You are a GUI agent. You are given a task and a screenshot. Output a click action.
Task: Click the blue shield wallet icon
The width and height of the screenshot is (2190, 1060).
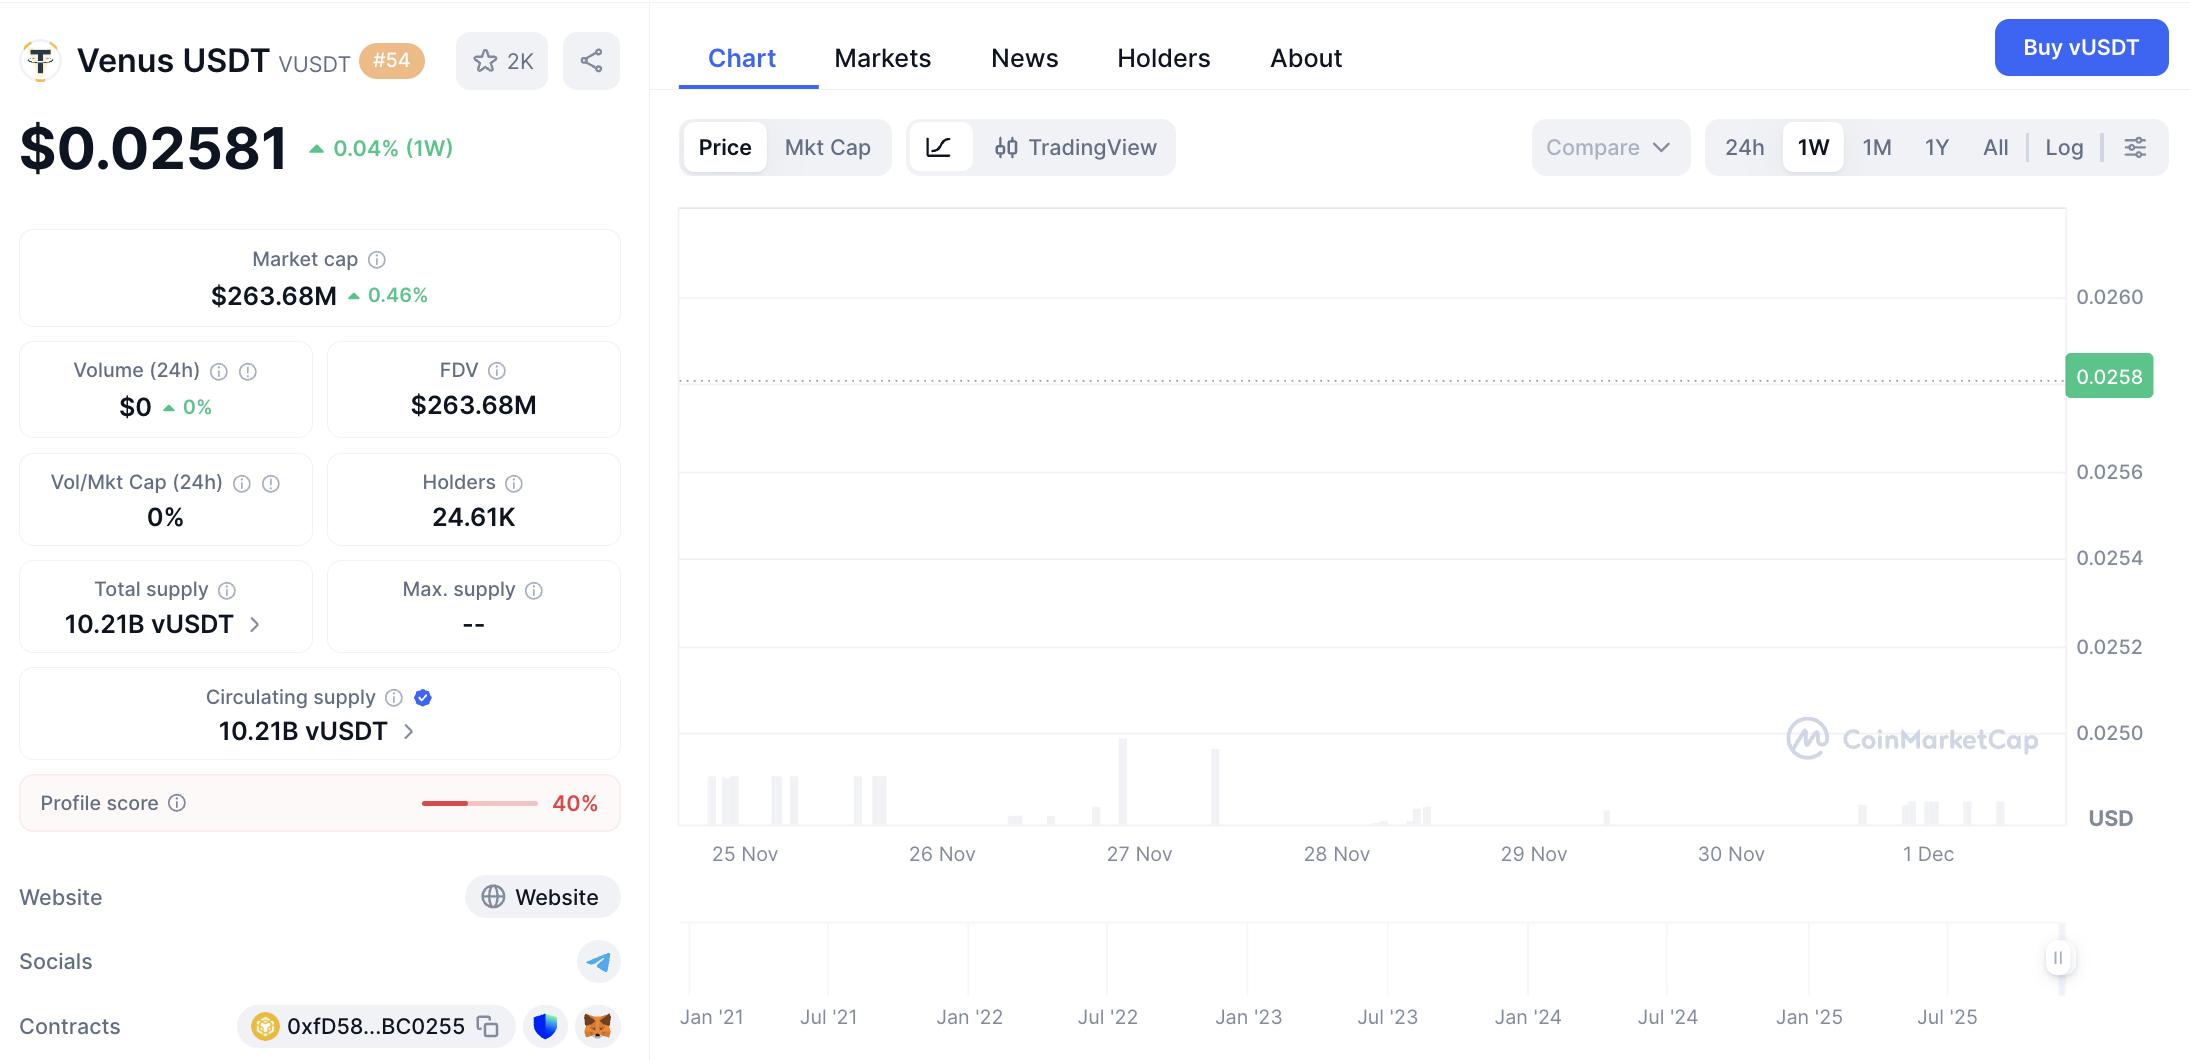pyautogui.click(x=545, y=1026)
